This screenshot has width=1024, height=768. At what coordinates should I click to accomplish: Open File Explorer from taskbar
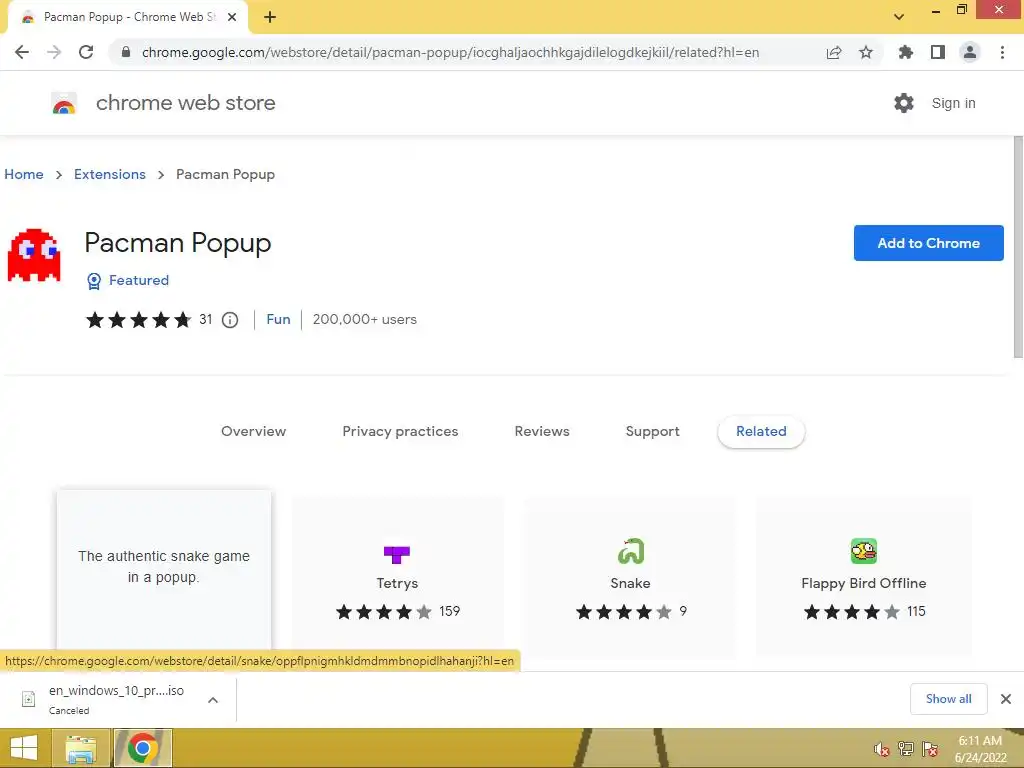(80, 748)
